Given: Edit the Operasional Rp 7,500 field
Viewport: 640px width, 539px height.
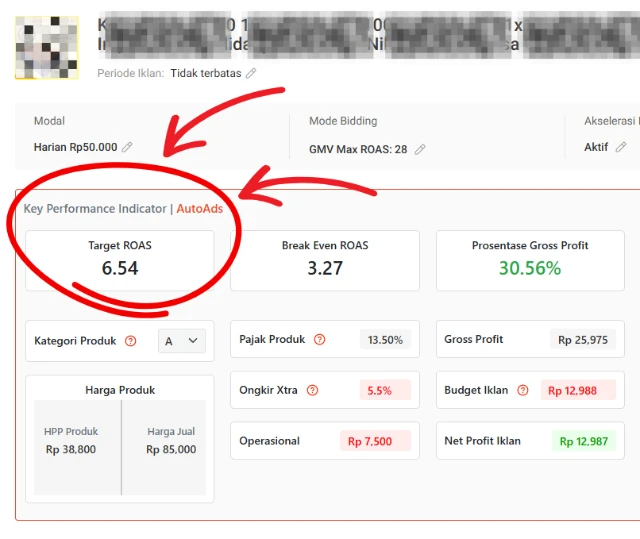Looking at the screenshot, I should [x=369, y=441].
